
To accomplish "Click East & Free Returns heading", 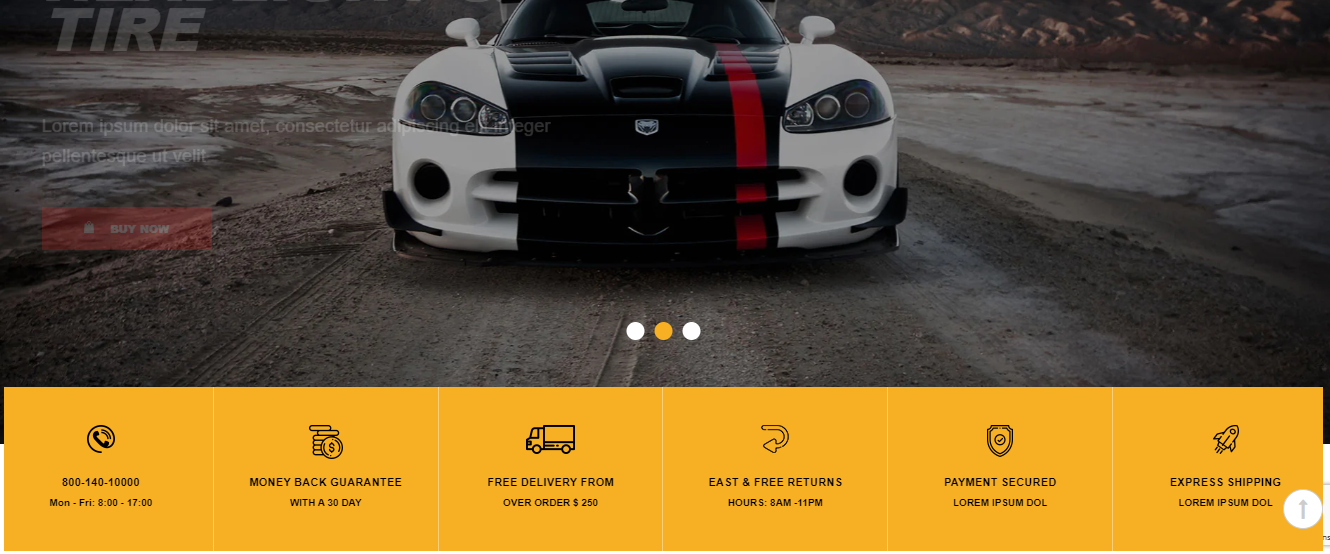I will coord(775,482).
